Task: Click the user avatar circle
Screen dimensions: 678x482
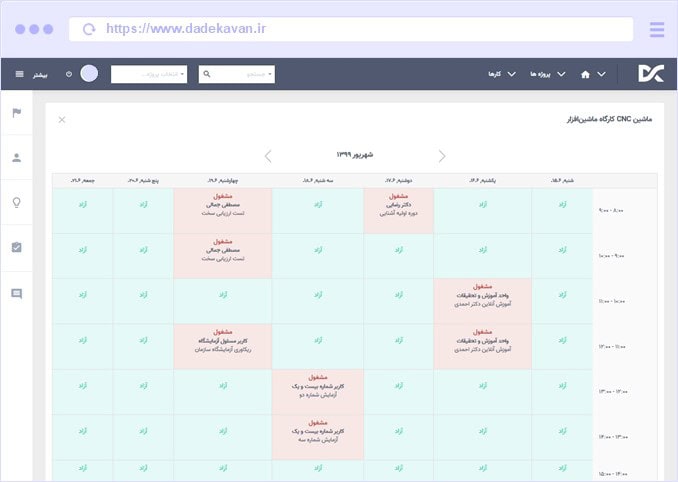Action: (x=90, y=74)
